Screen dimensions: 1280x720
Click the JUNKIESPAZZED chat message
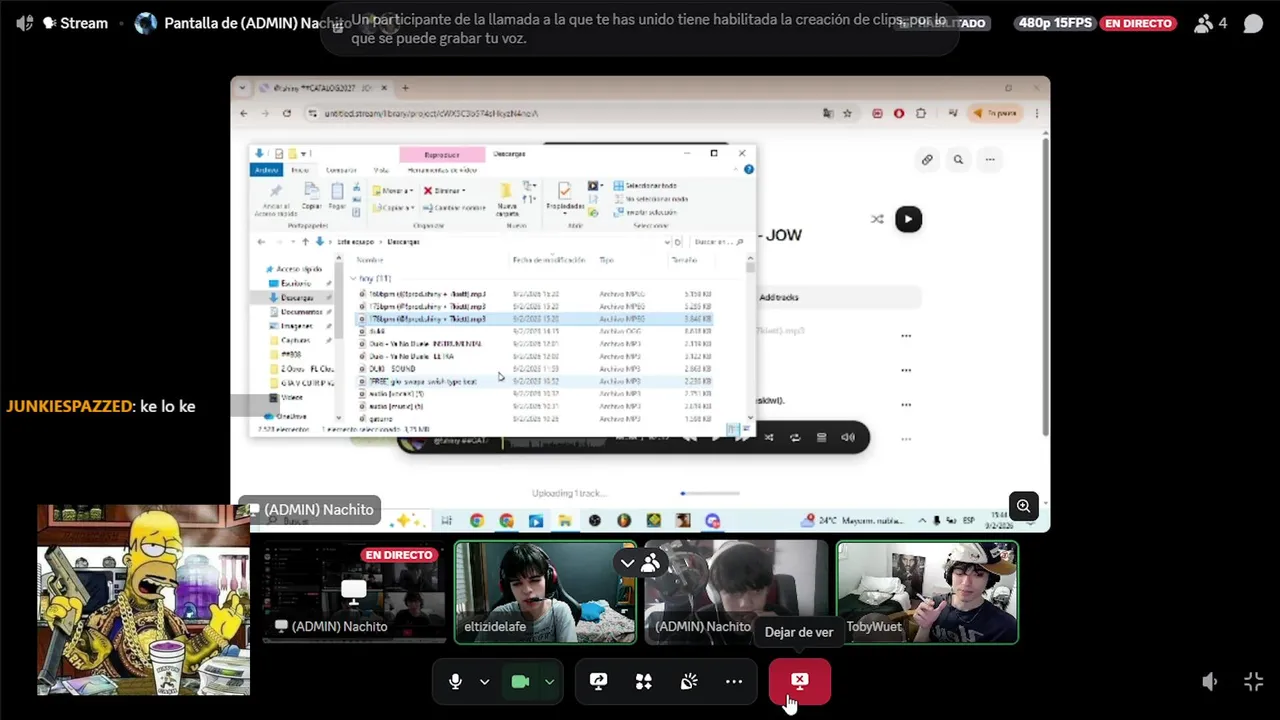[x=100, y=406]
